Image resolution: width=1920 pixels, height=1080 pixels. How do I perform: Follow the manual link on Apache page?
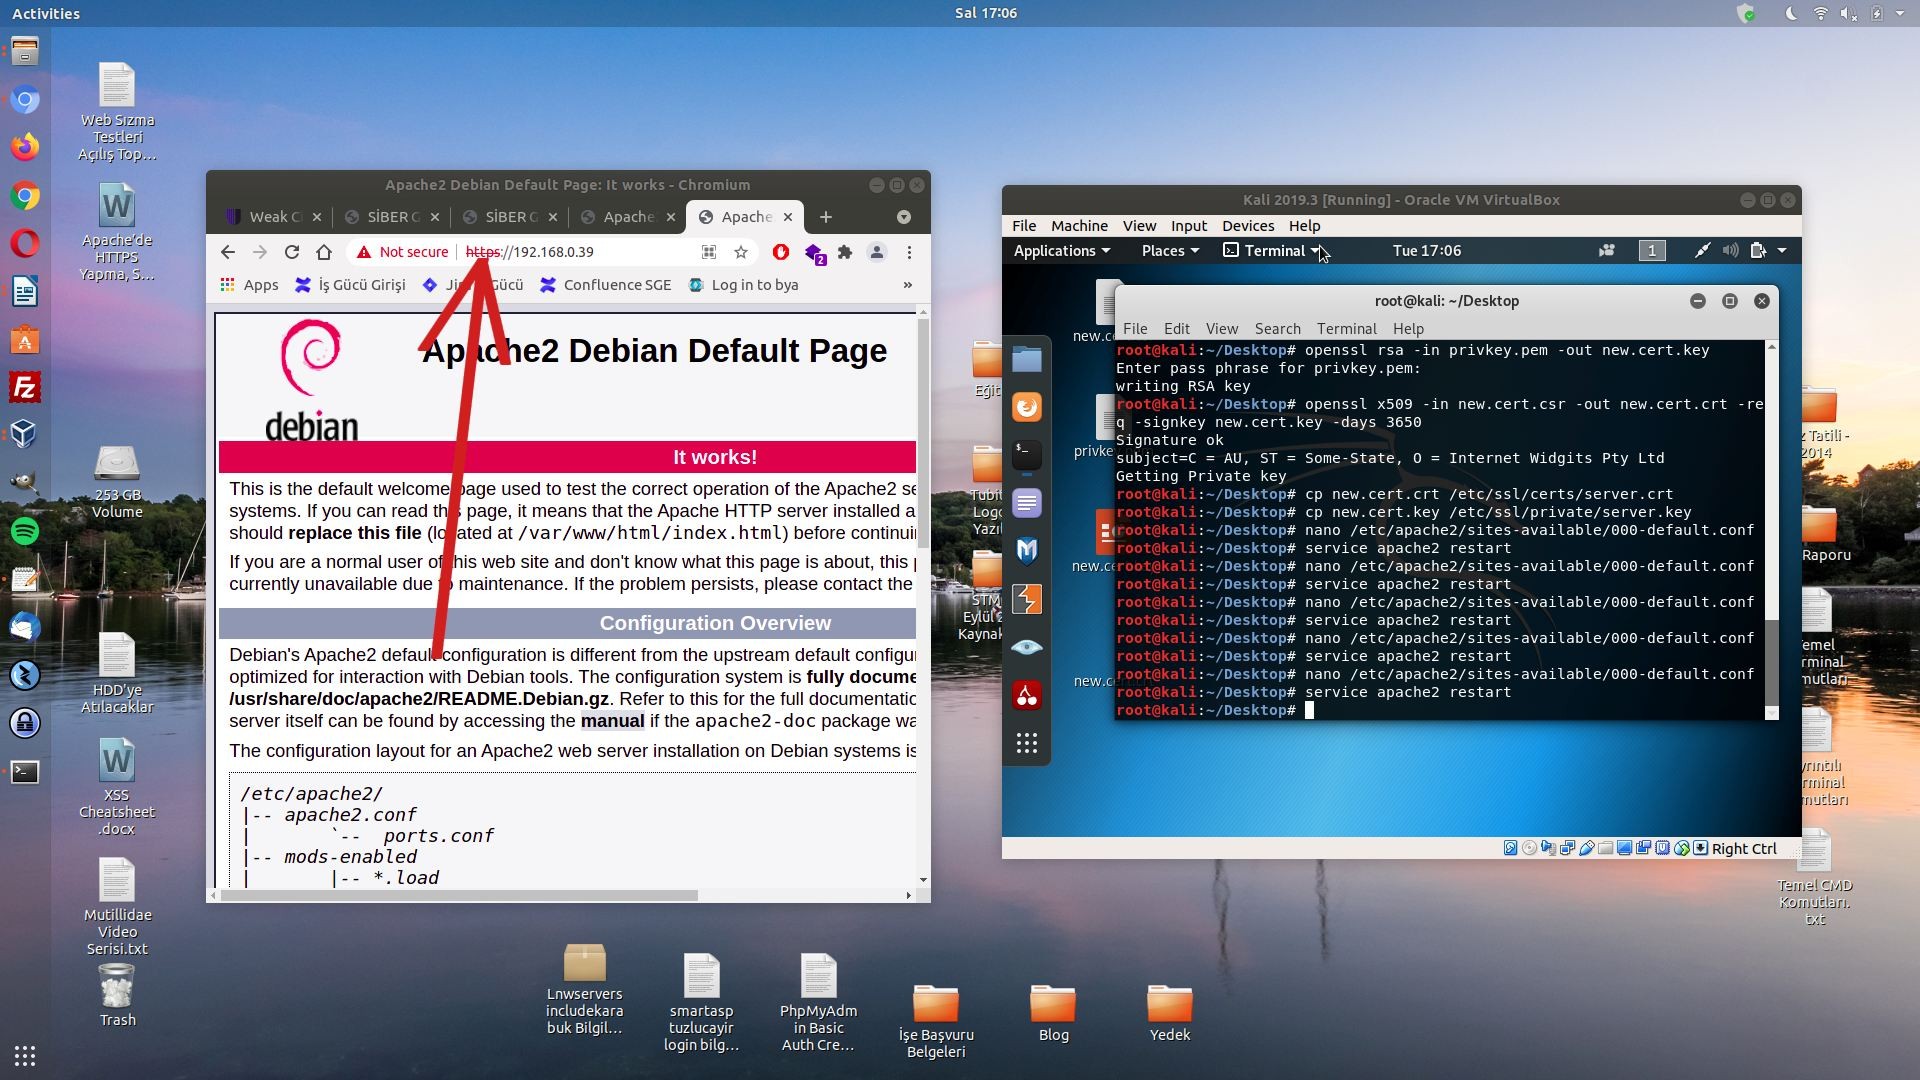coord(612,721)
